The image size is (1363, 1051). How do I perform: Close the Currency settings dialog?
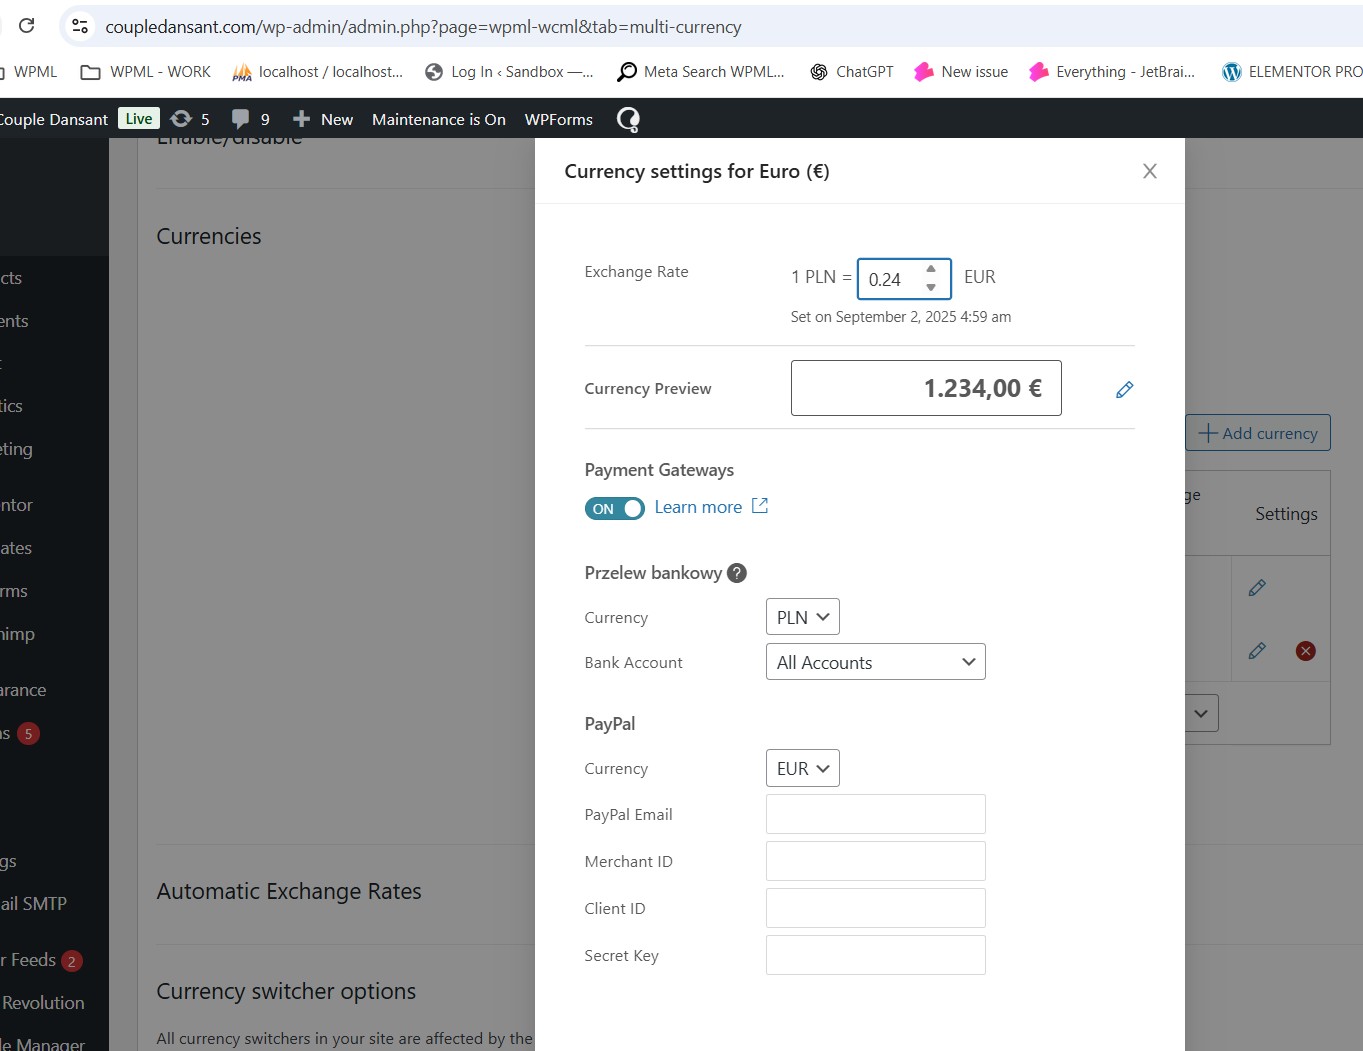1149,171
